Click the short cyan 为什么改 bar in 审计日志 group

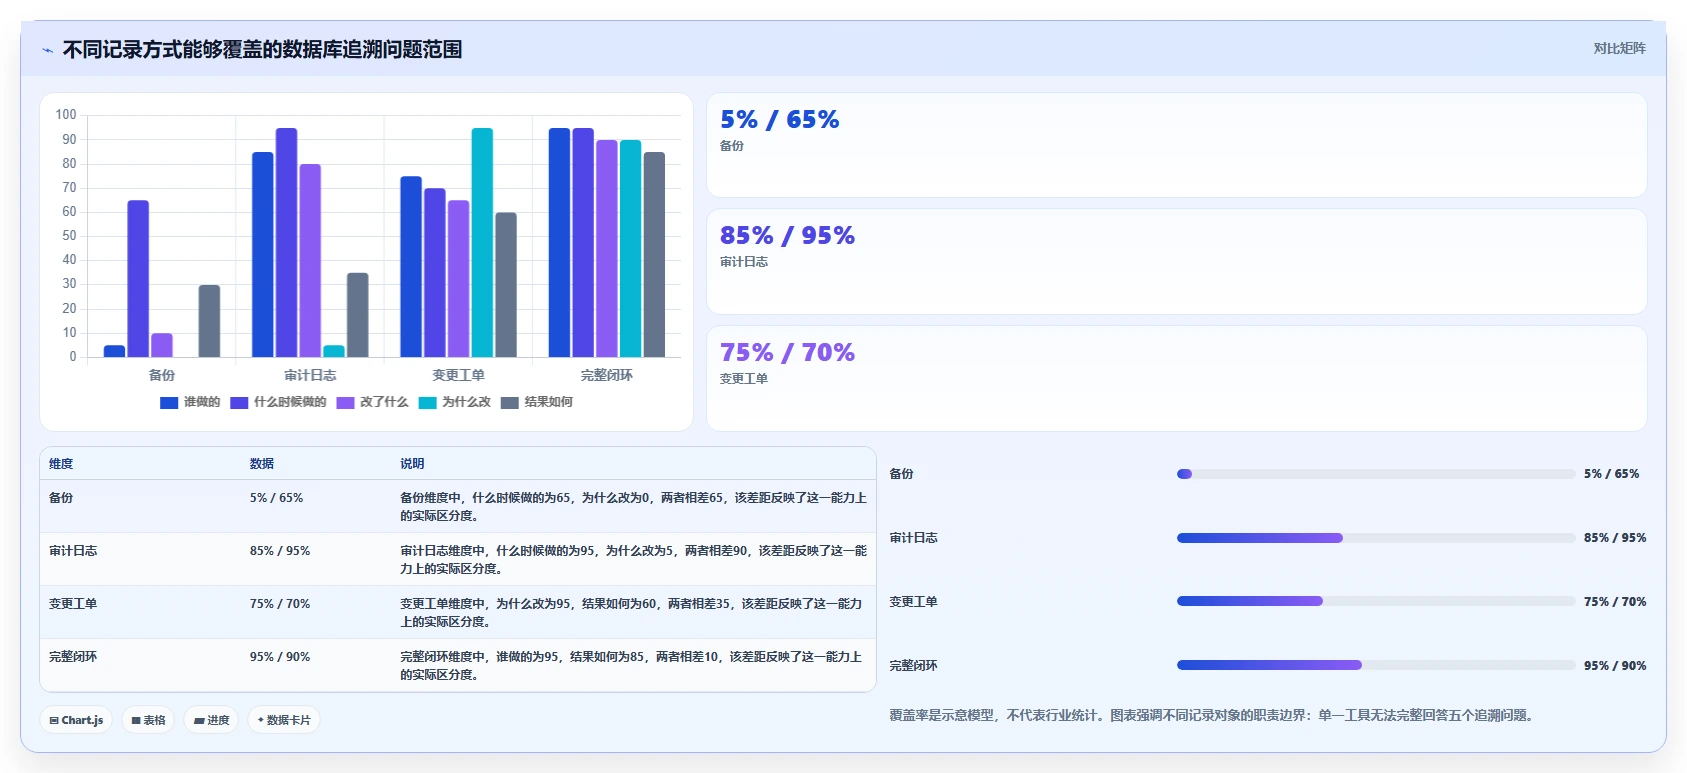(334, 351)
